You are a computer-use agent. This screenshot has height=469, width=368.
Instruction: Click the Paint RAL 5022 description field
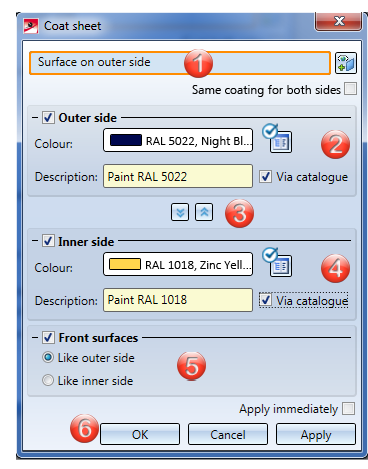coord(178,176)
